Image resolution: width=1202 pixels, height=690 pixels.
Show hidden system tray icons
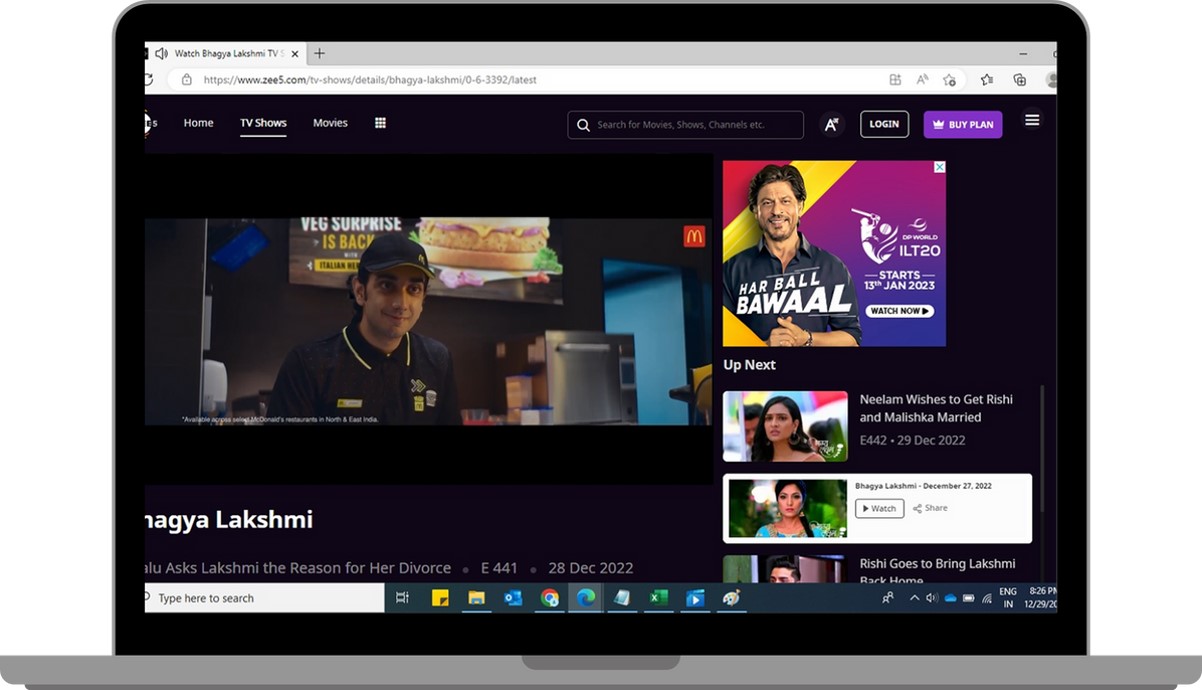[x=914, y=598]
